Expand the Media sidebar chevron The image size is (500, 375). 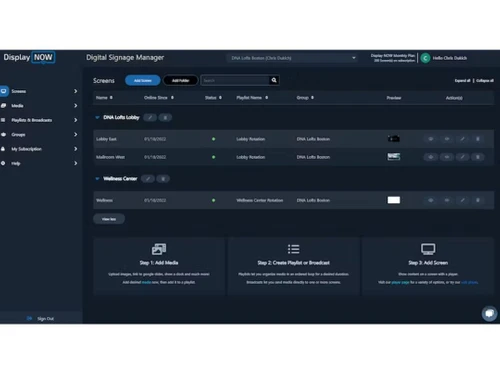pos(76,106)
